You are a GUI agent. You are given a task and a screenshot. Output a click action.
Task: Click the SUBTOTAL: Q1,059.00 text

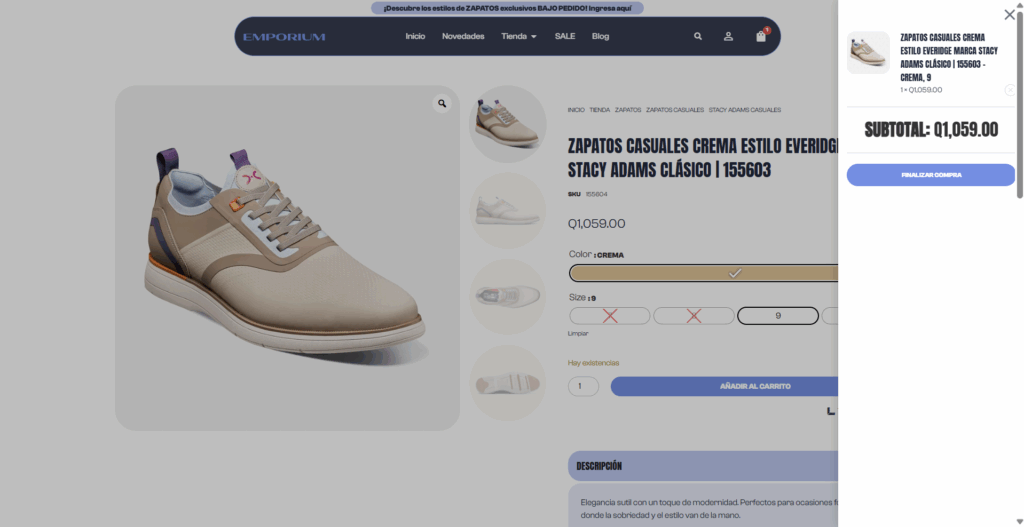[x=931, y=130]
